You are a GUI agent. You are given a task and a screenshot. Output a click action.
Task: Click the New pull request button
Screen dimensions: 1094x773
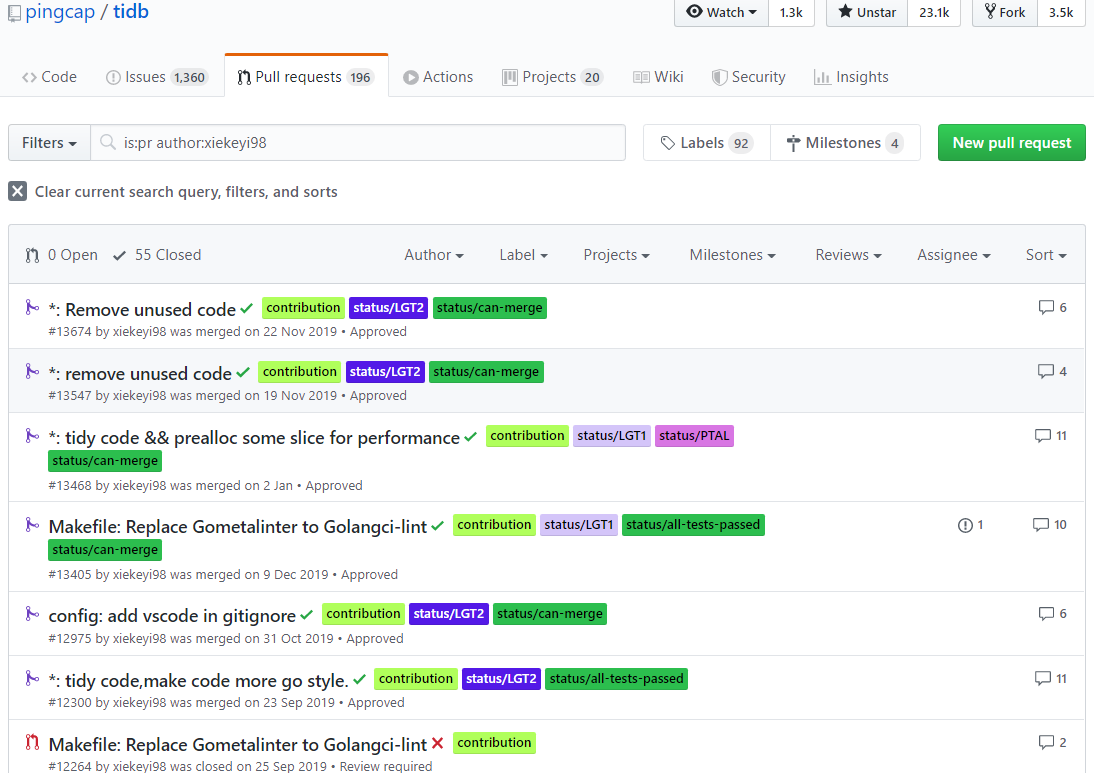[x=1011, y=143]
